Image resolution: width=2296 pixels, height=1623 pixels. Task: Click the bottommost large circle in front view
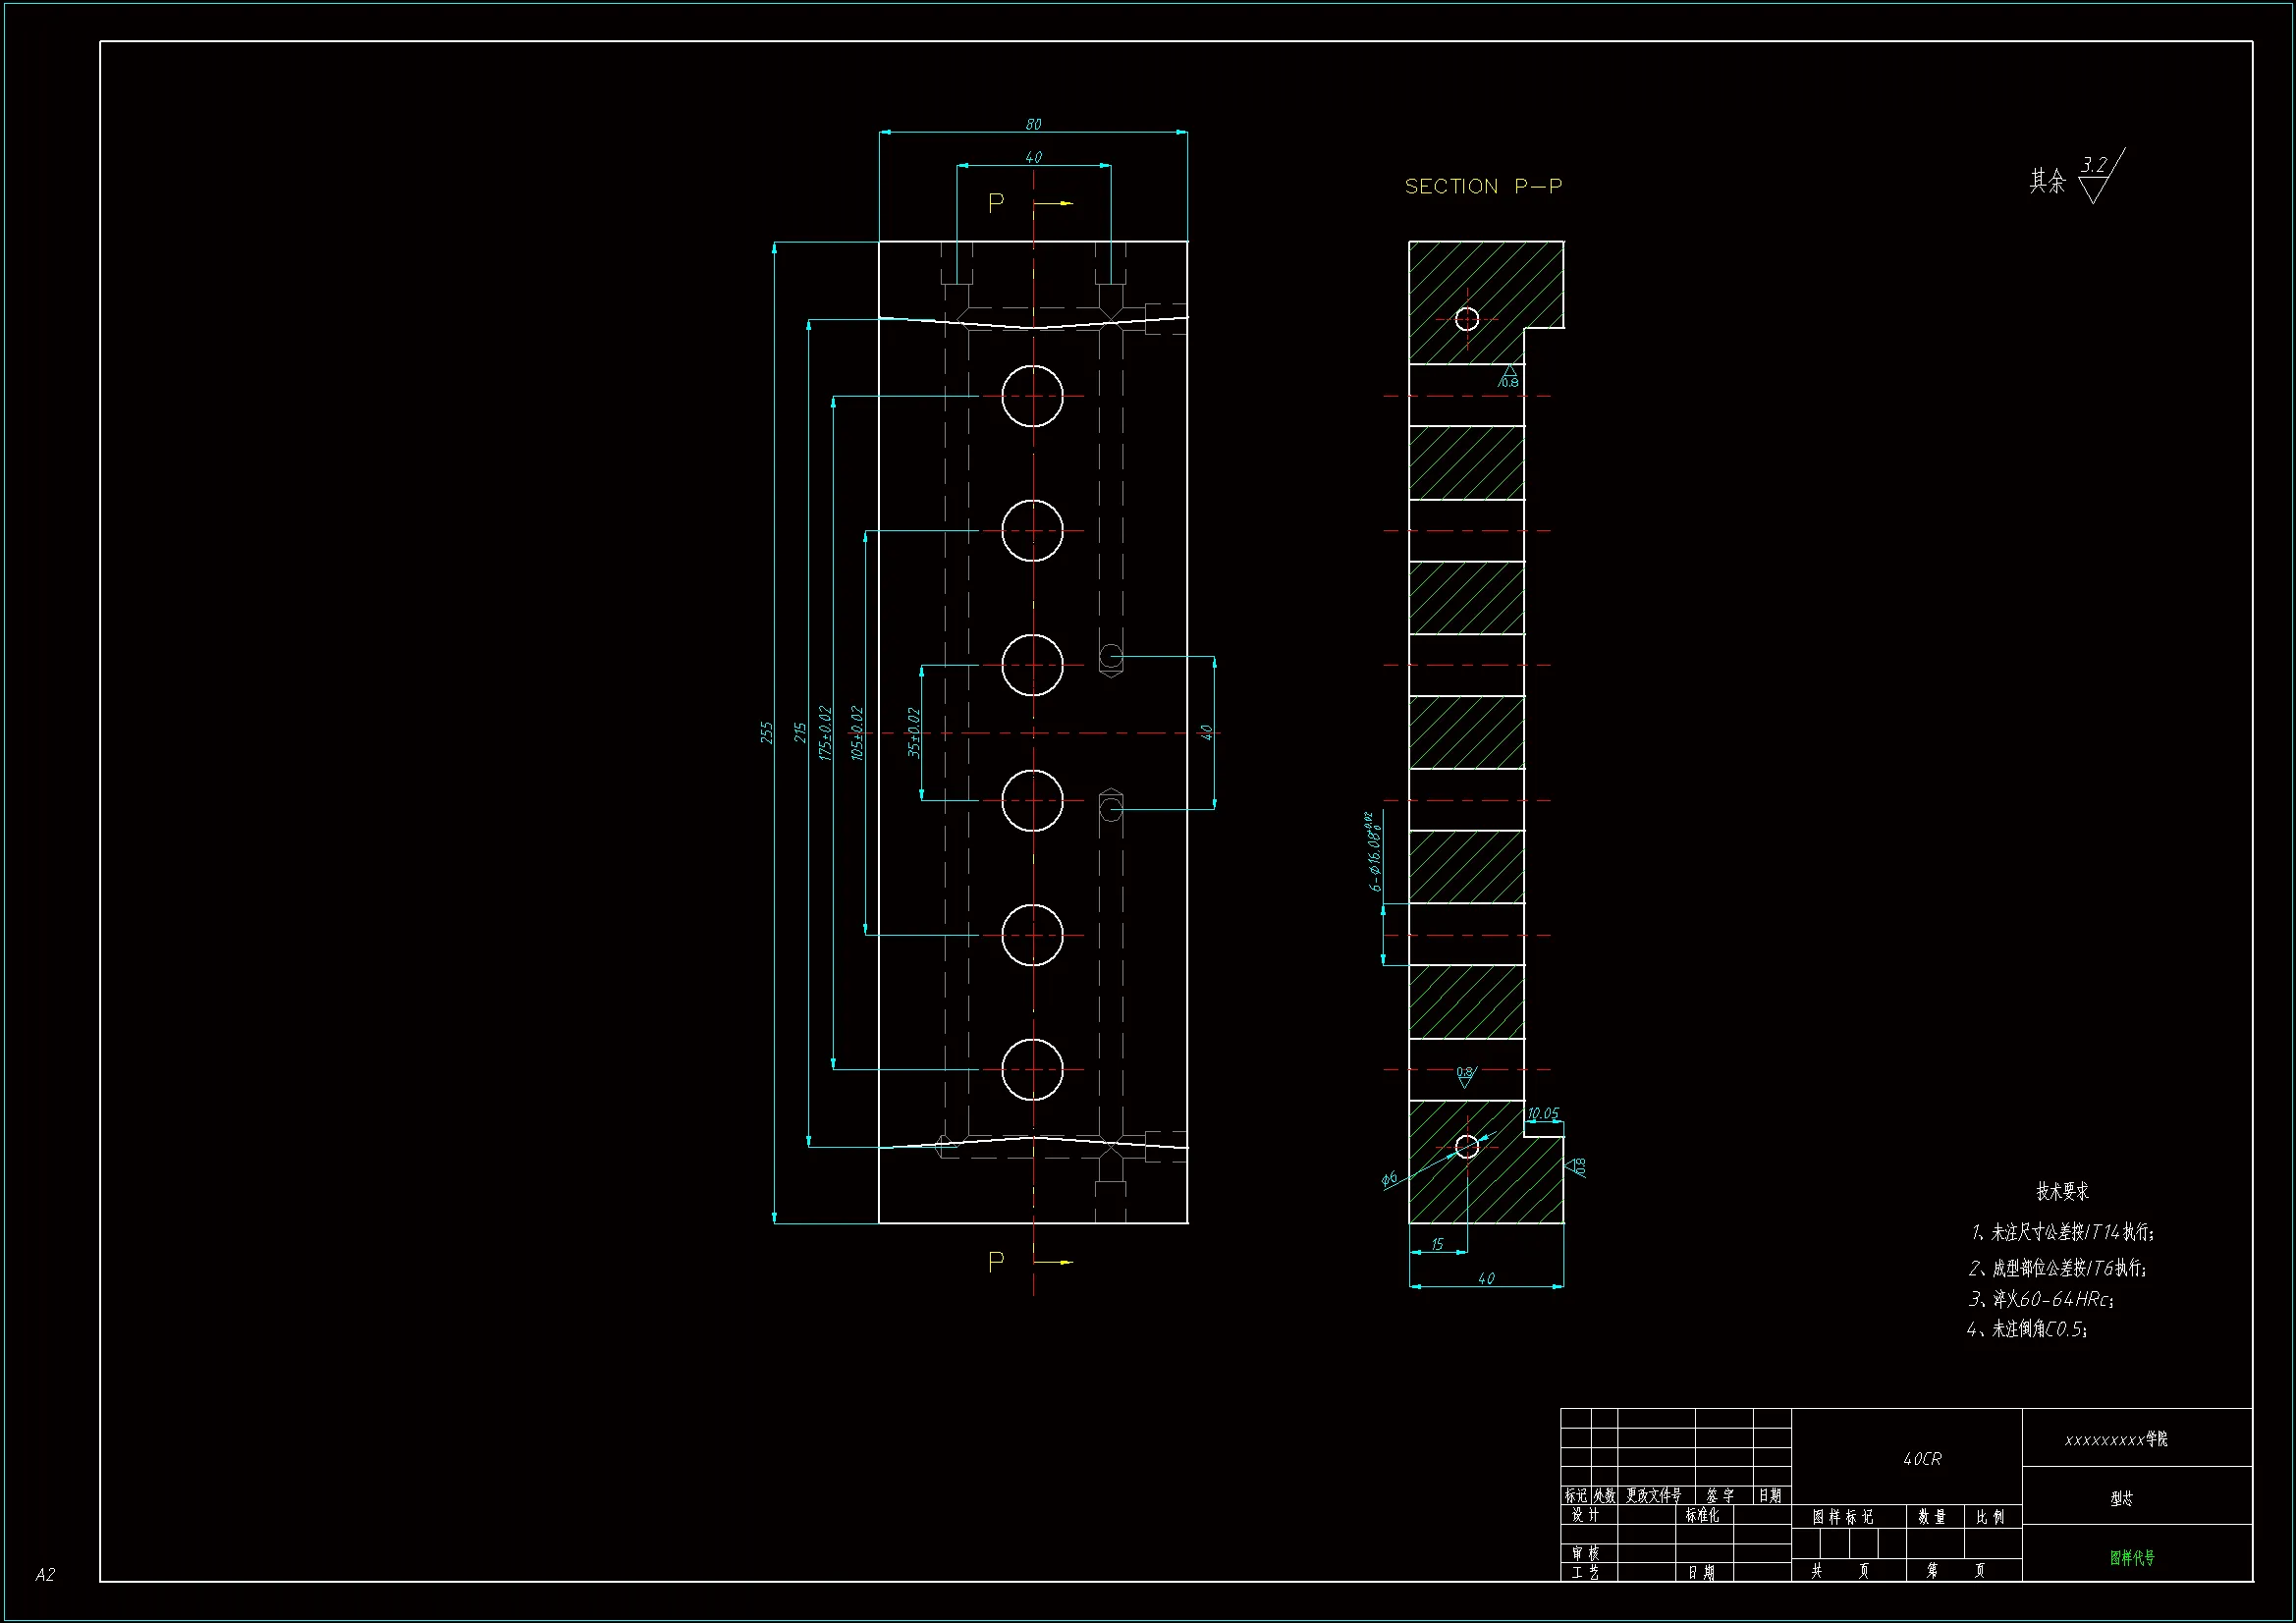click(x=1032, y=1069)
